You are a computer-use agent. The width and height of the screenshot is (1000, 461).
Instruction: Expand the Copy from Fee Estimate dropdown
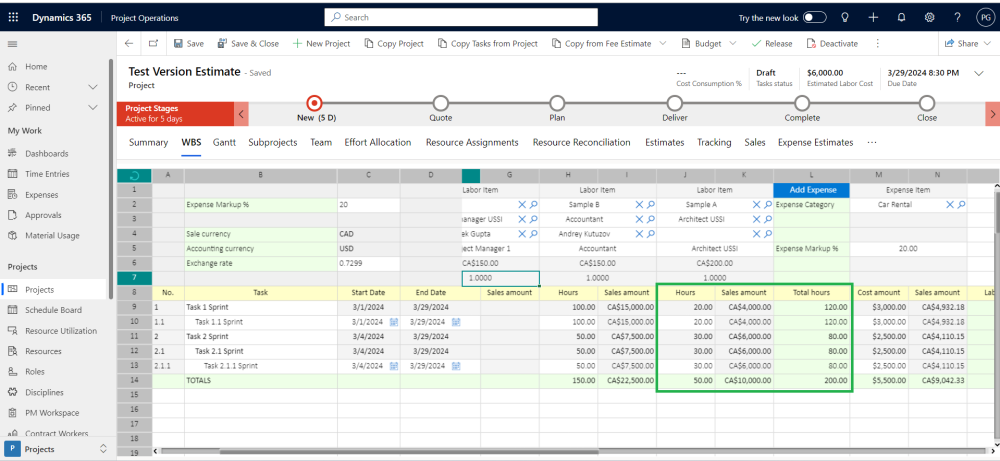tap(661, 44)
